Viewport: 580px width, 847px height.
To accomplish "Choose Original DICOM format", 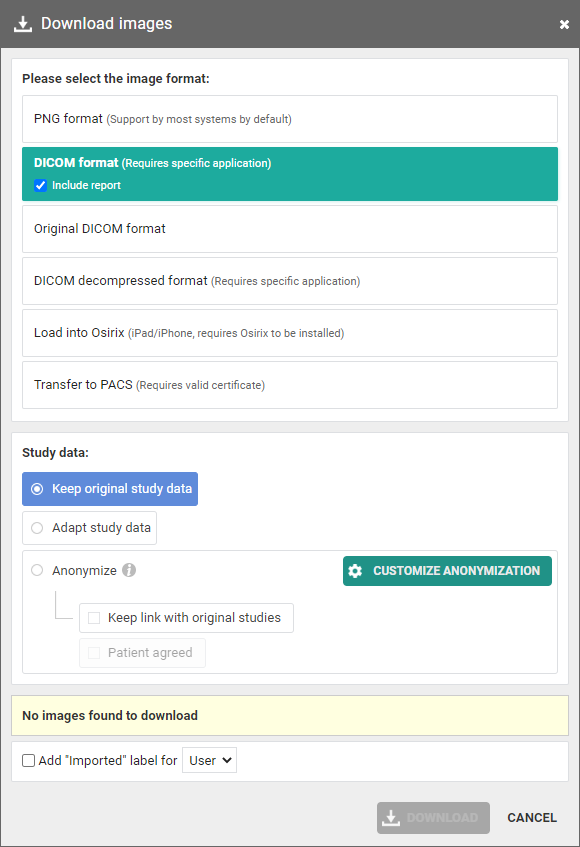I will tap(290, 229).
